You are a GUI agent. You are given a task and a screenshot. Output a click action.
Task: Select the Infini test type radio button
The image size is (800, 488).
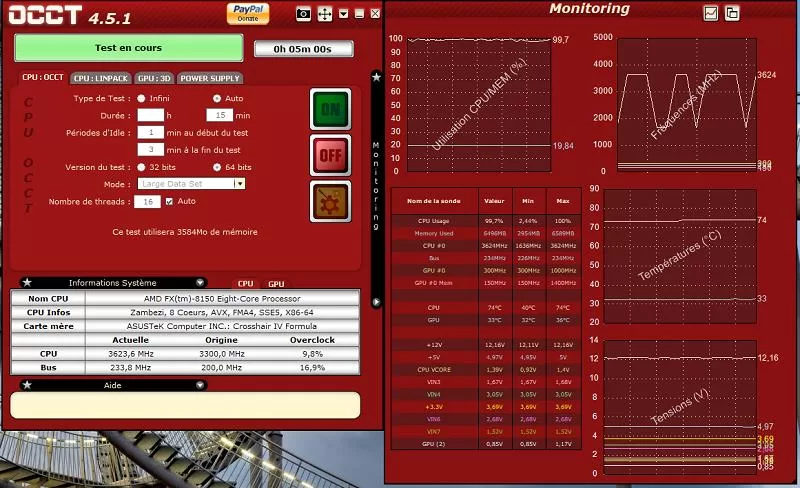(141, 98)
